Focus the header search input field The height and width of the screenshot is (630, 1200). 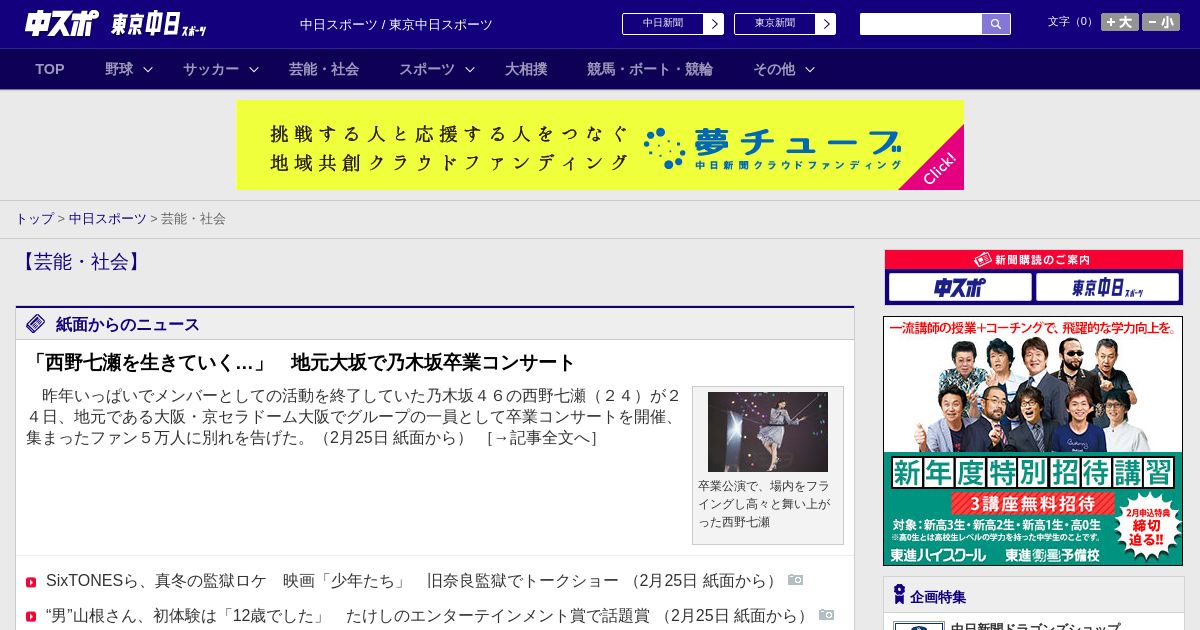click(x=921, y=24)
